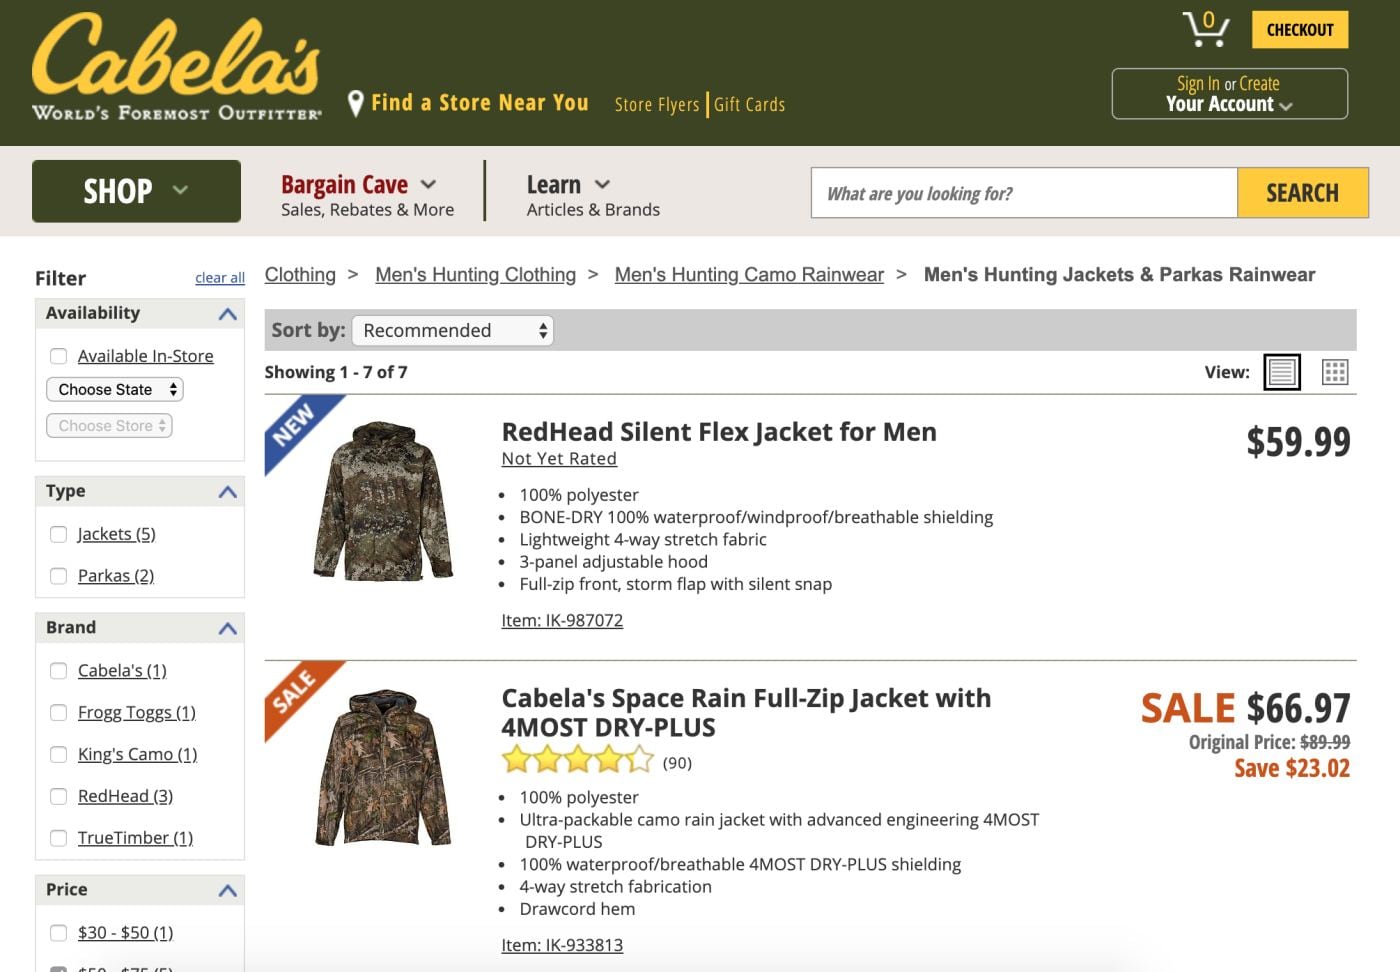Screen dimensions: 1400x972
Task: Collapse the Brand filter chevron
Action: 228,628
